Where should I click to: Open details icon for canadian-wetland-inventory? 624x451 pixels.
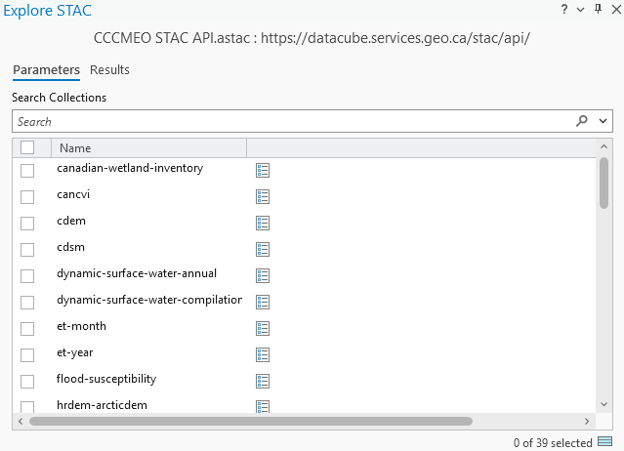[x=263, y=170]
